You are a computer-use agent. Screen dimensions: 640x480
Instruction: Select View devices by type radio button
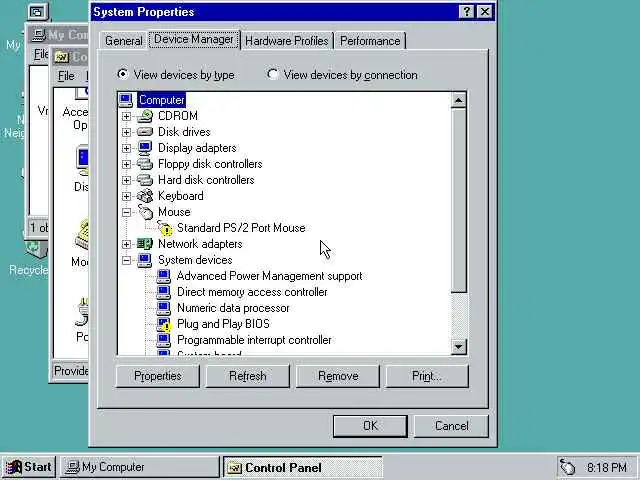click(122, 74)
